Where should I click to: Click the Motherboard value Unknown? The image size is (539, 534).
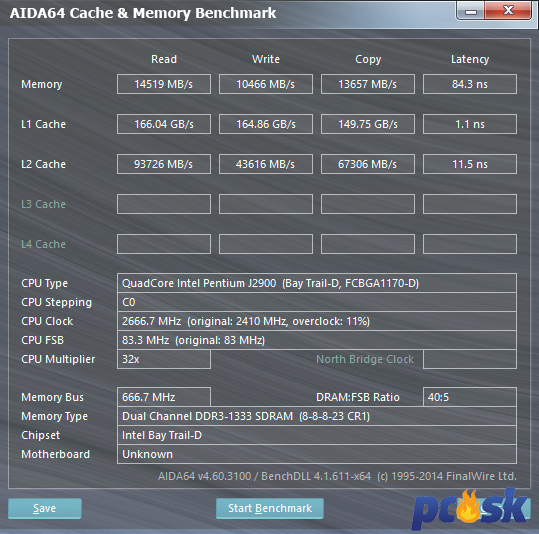317,454
